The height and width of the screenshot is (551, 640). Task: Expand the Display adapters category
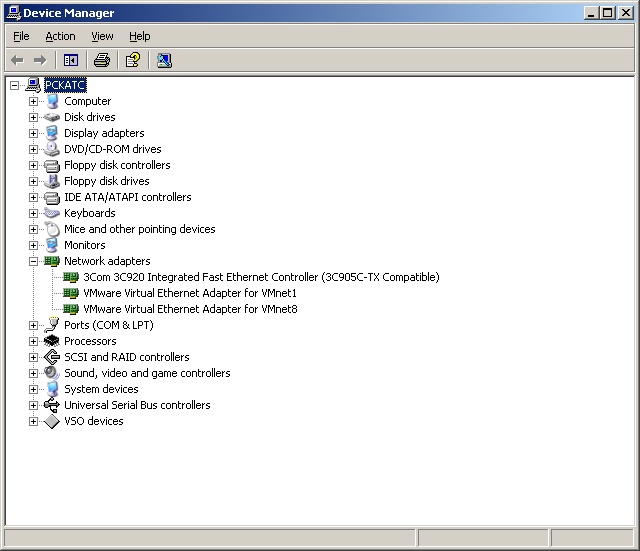(33, 133)
